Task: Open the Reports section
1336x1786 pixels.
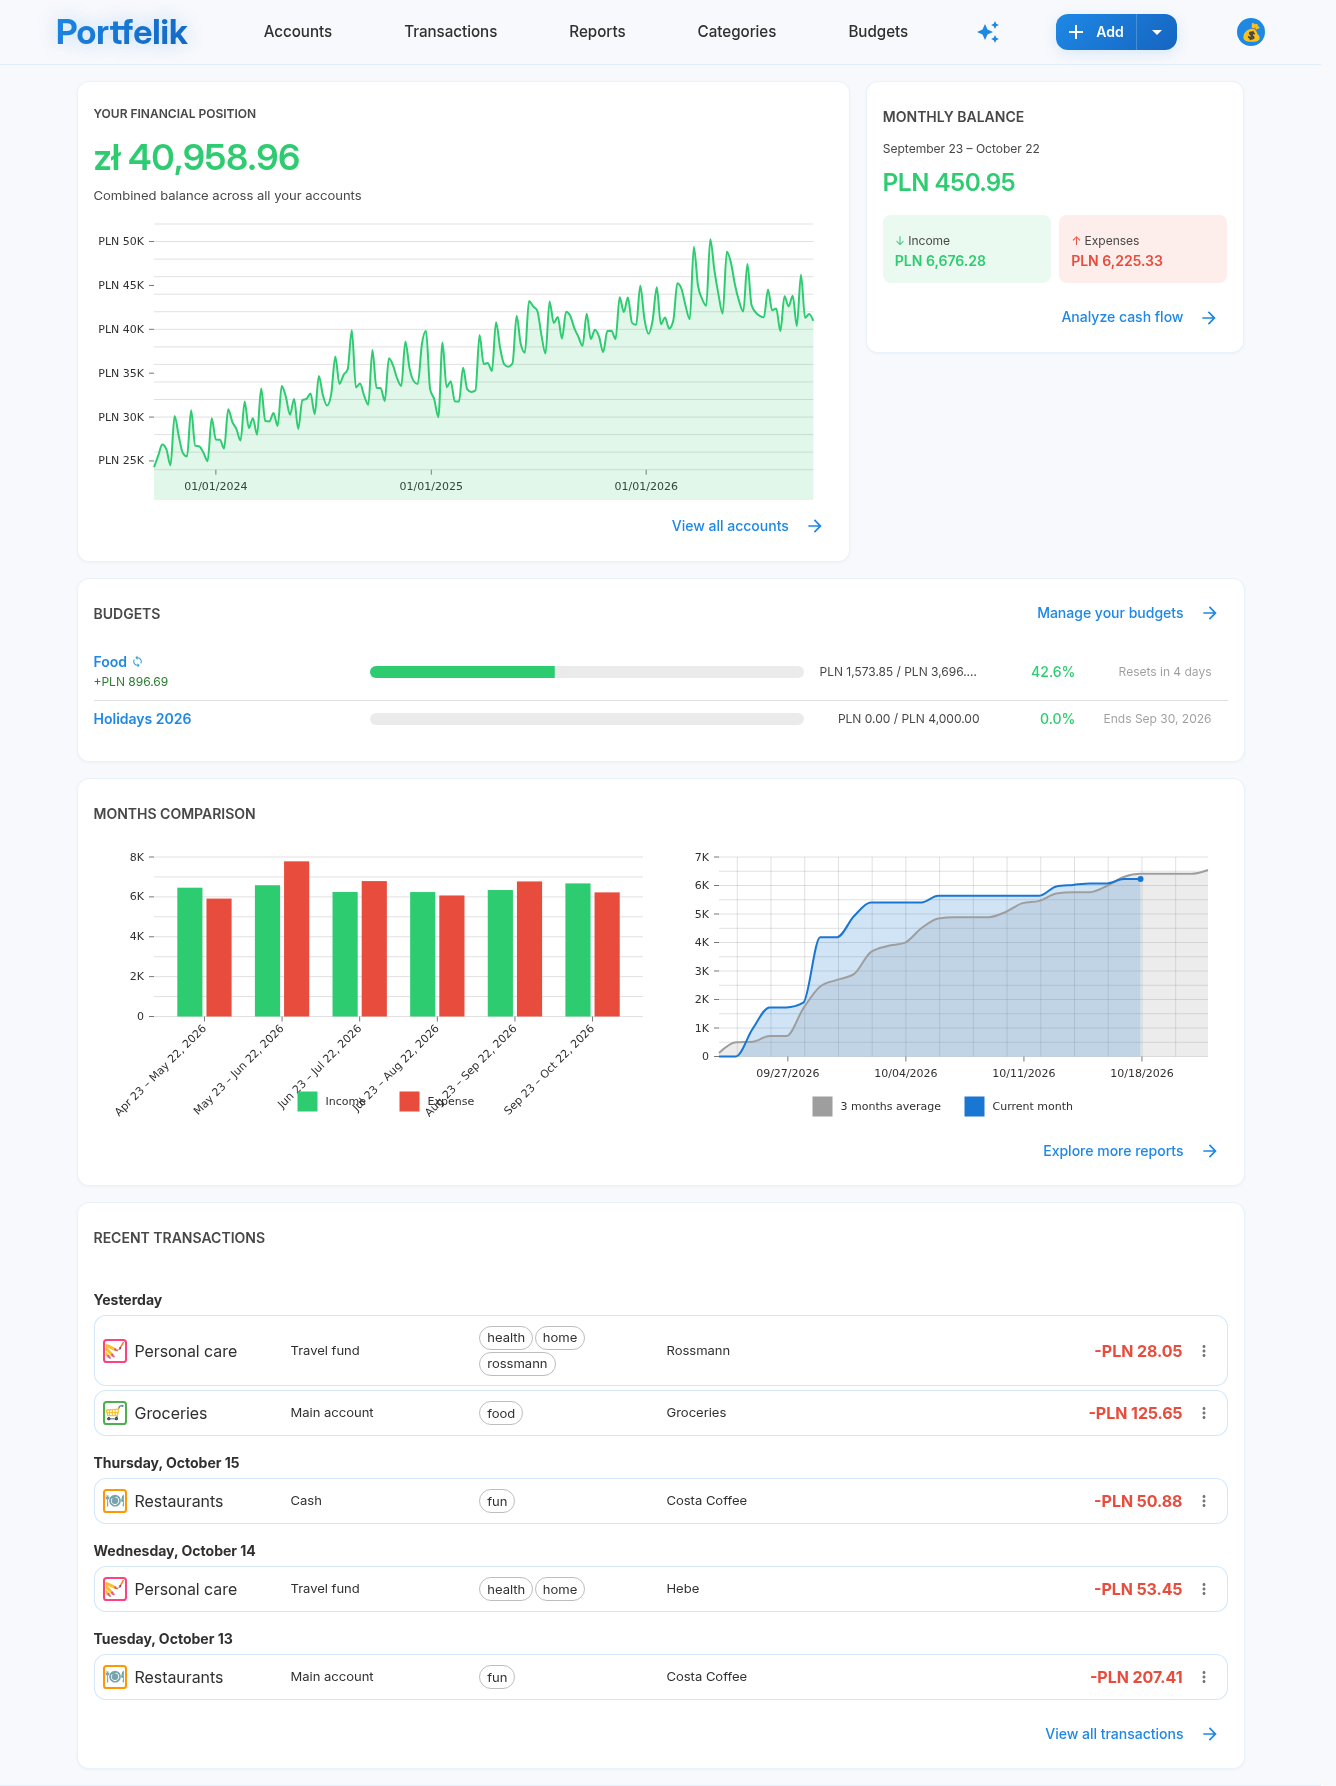Action: coord(597,32)
